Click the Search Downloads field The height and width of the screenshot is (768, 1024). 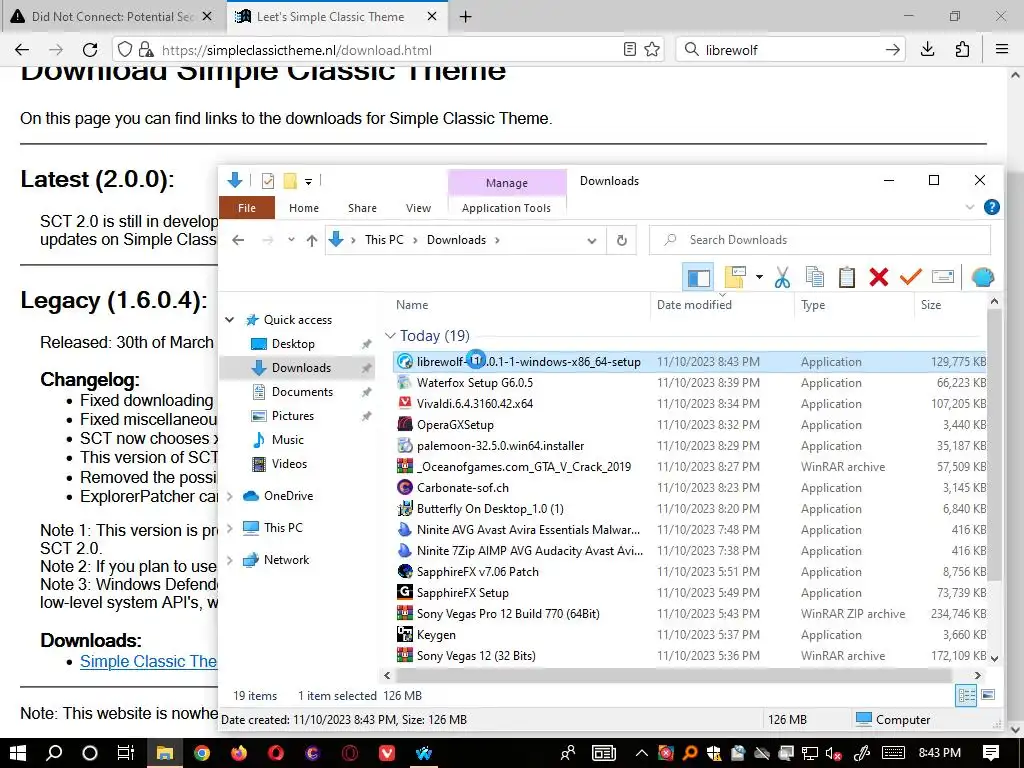[820, 240]
